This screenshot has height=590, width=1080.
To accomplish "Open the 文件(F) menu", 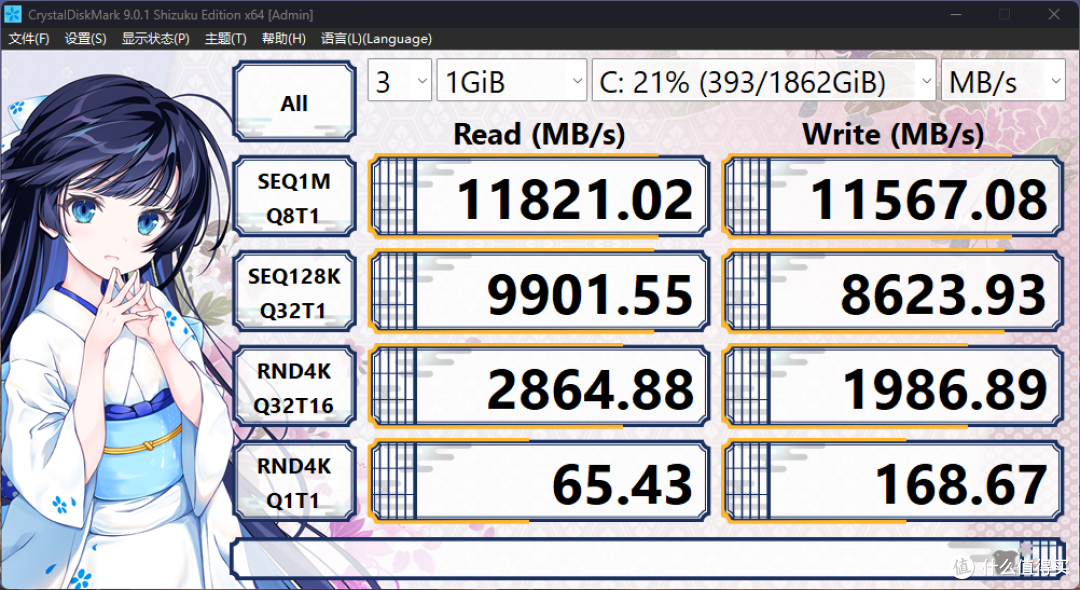I will [29, 39].
